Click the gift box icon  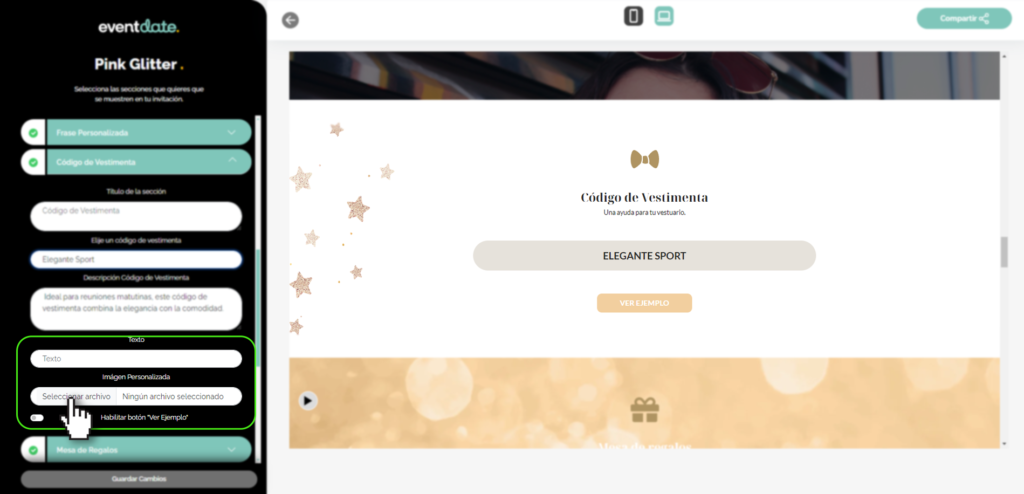tap(645, 410)
